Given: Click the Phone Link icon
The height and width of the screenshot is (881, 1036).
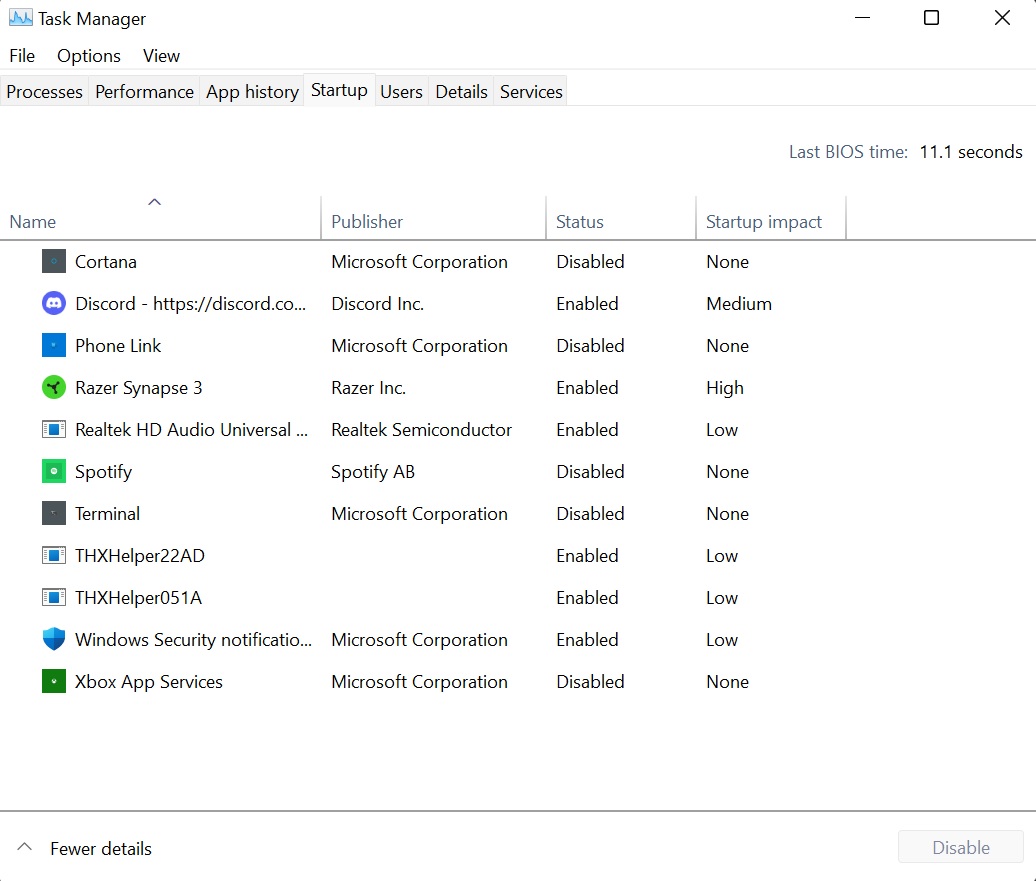Looking at the screenshot, I should [x=54, y=346].
